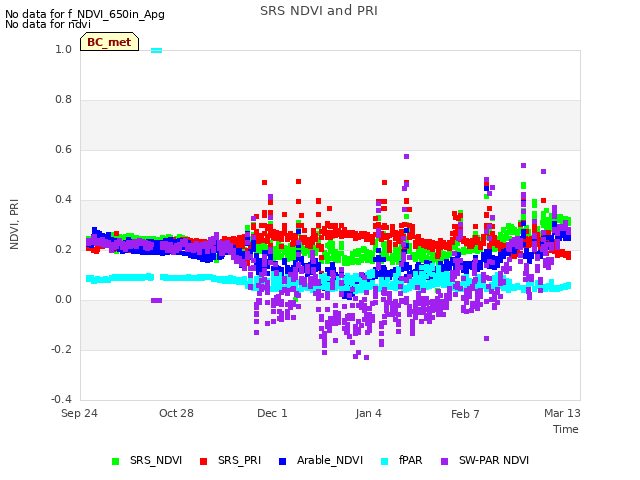
Task: Click the 0.6 y-axis tick label
Action: point(63,150)
